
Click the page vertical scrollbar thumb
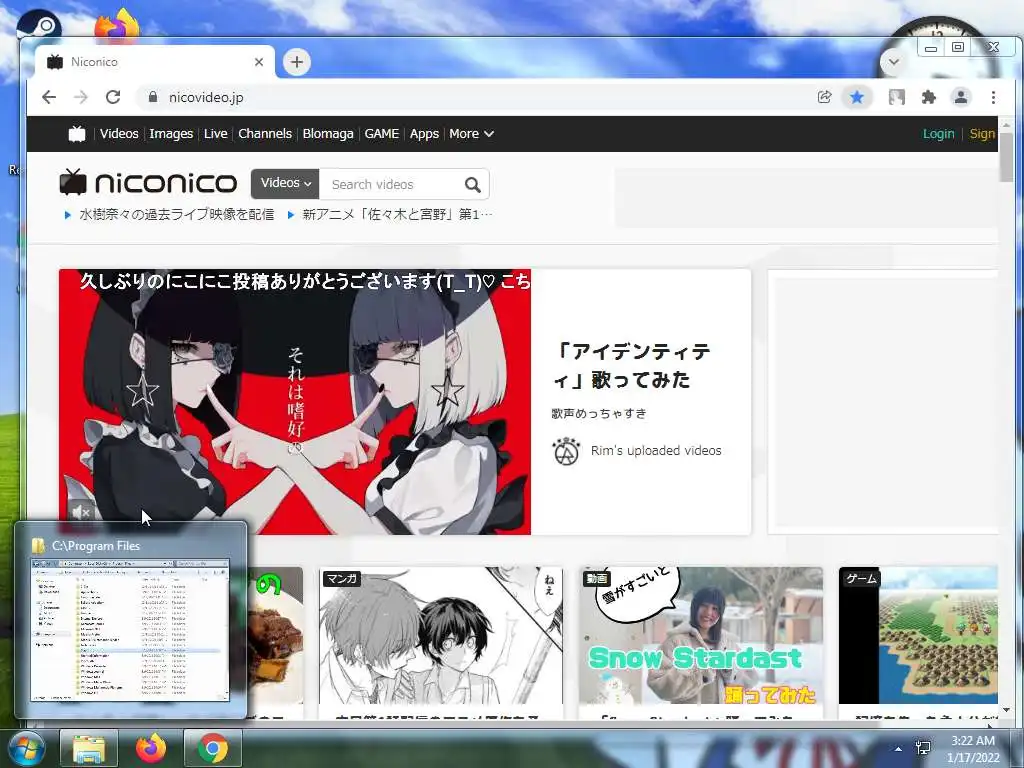point(1006,157)
